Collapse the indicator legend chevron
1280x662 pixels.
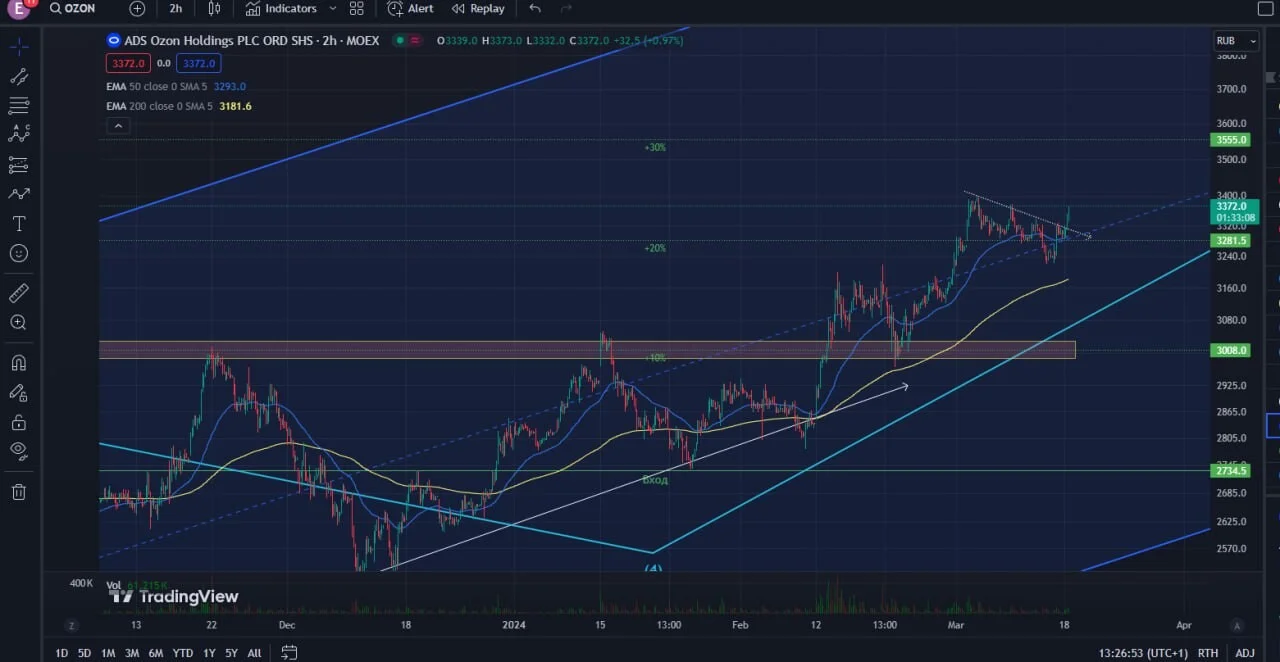click(118, 126)
